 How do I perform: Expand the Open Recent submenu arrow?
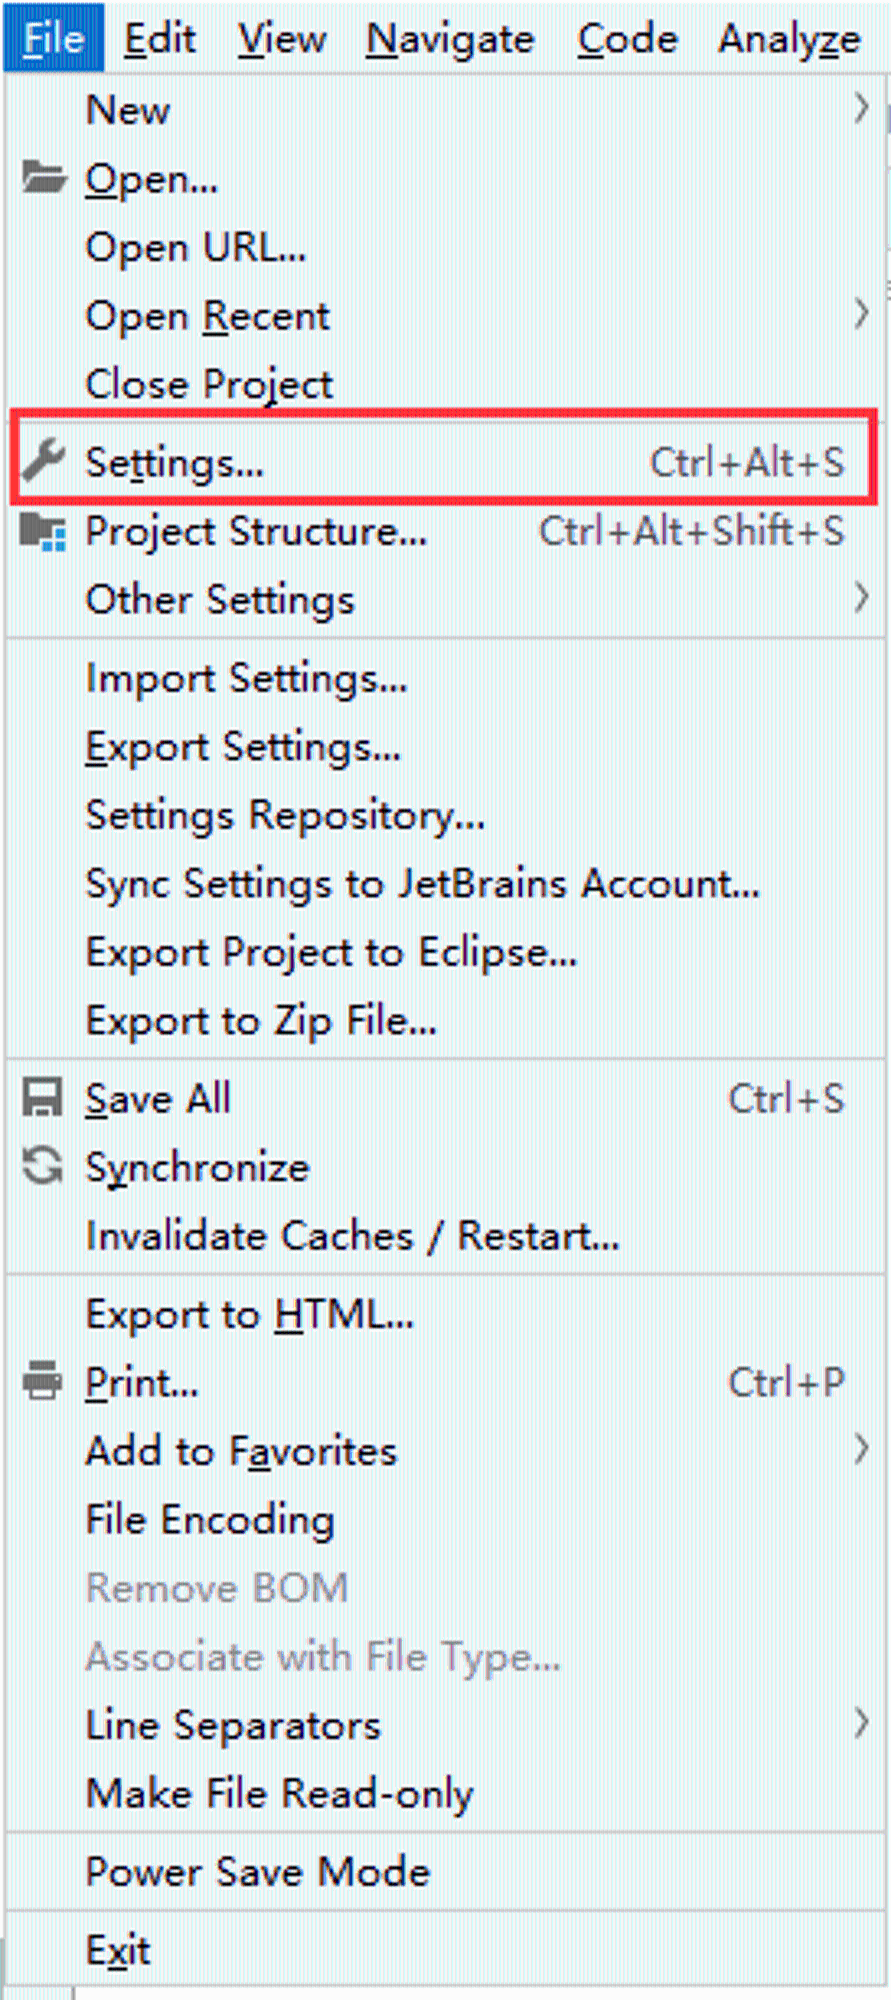pyautogui.click(x=861, y=315)
